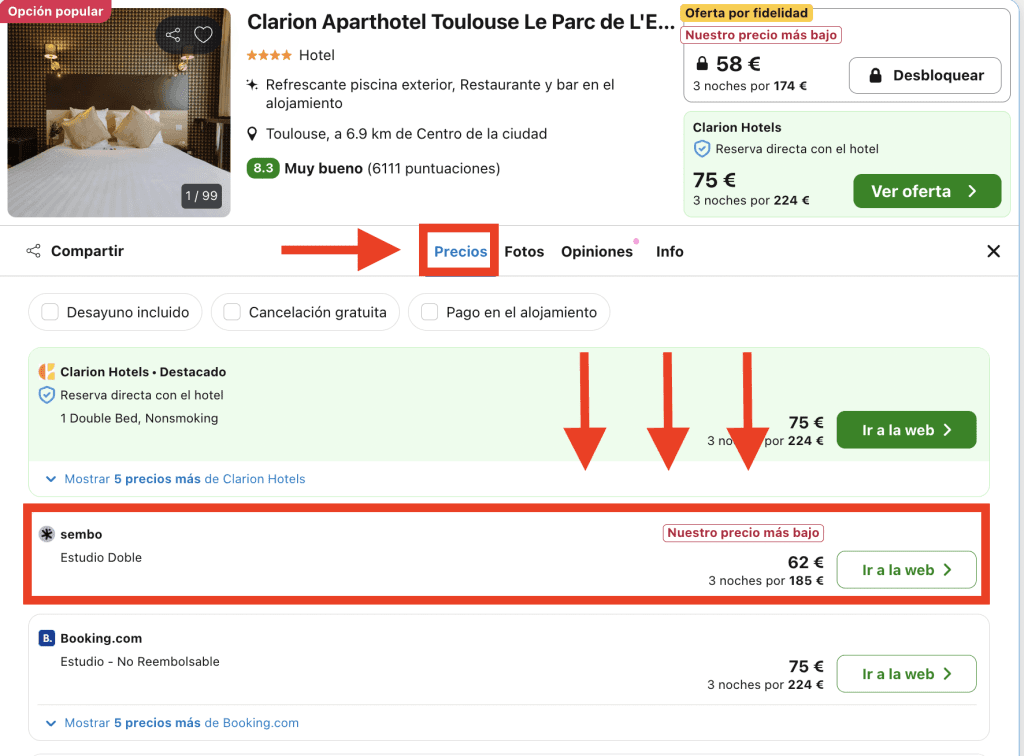Check the Cancelación gratuita option
This screenshot has width=1024, height=756.
click(x=232, y=312)
